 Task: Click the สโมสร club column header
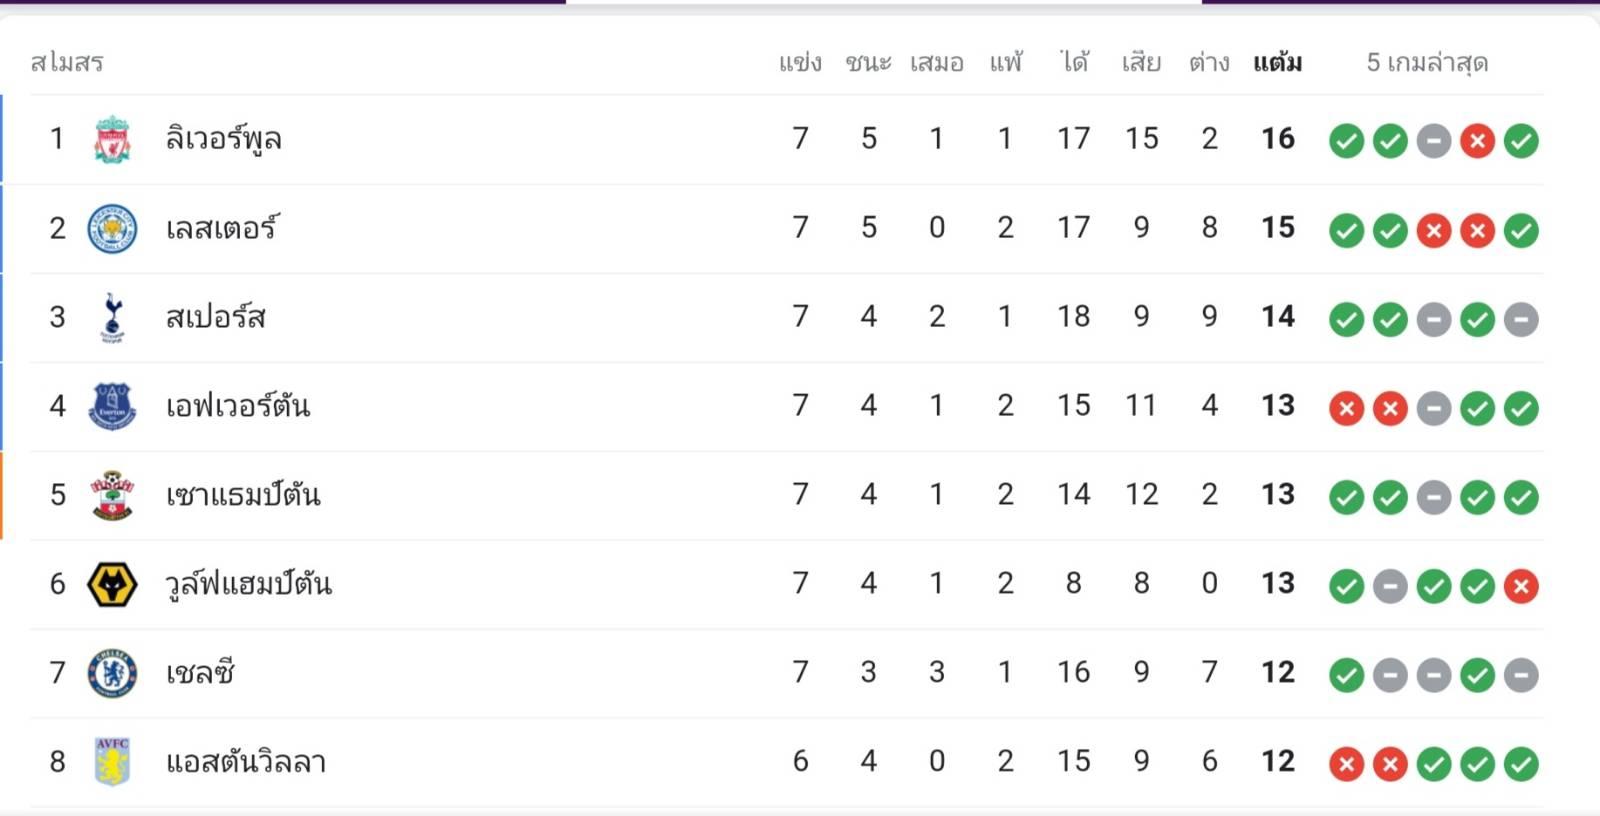(x=67, y=63)
